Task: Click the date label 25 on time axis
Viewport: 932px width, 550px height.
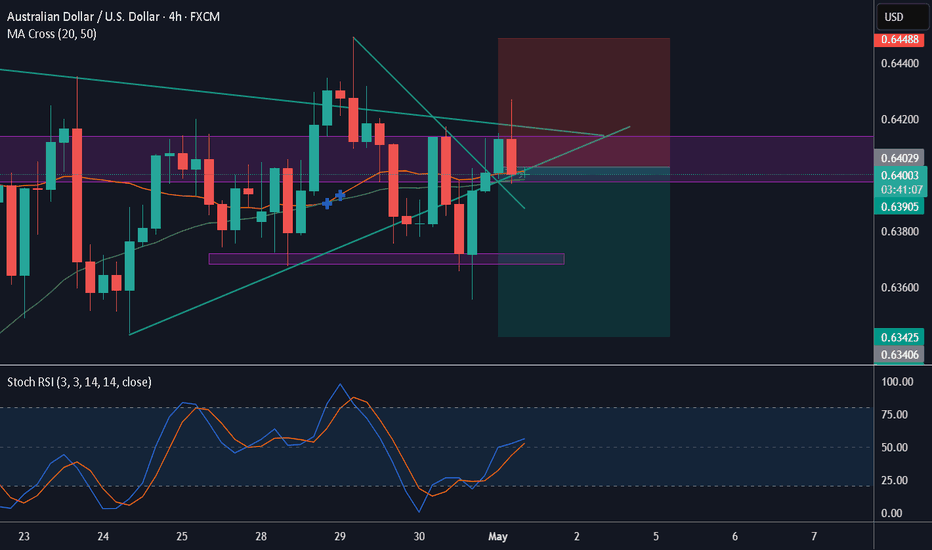Action: tap(182, 536)
